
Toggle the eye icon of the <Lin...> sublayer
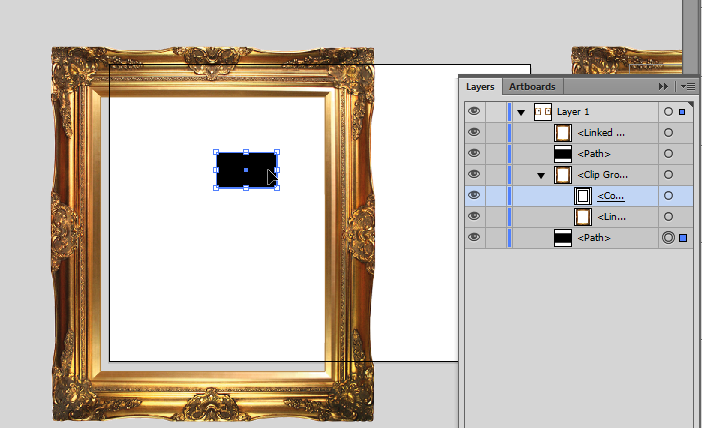(474, 217)
